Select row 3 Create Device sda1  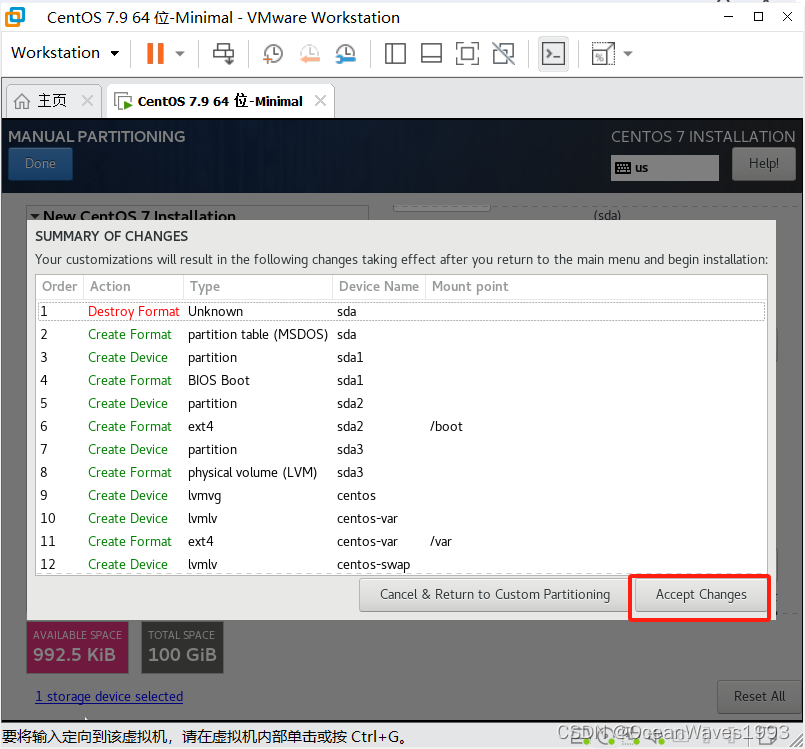point(401,358)
